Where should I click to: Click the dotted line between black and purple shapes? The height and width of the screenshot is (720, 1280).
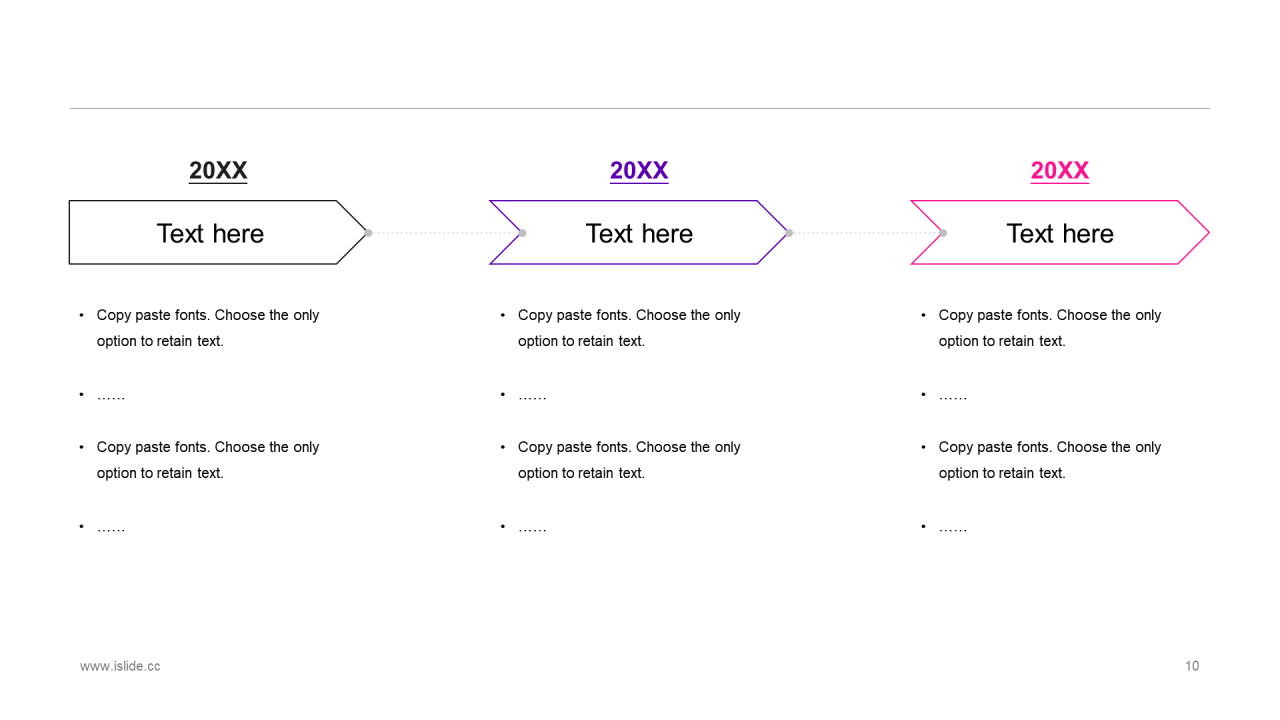[x=445, y=233]
